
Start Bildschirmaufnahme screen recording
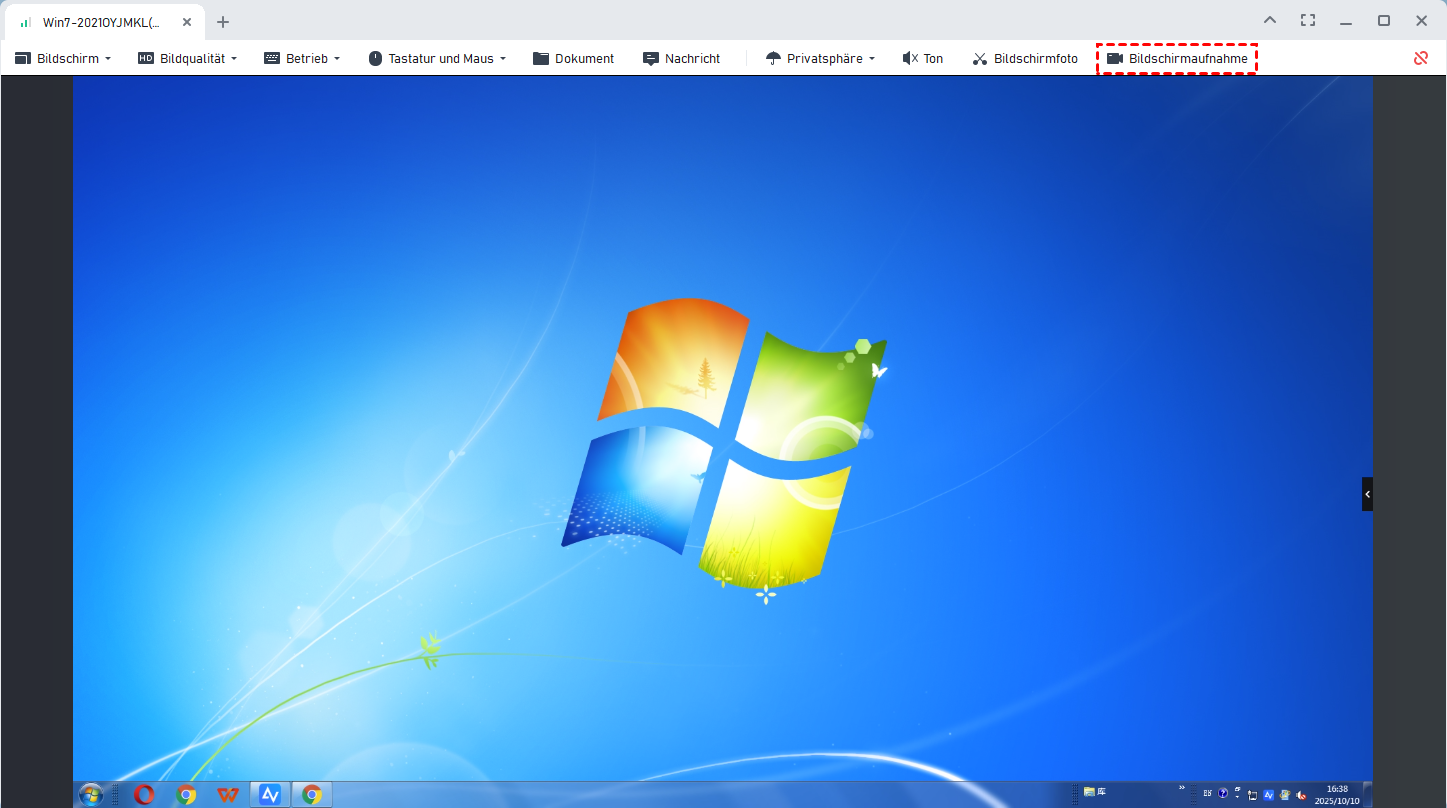click(x=1177, y=59)
